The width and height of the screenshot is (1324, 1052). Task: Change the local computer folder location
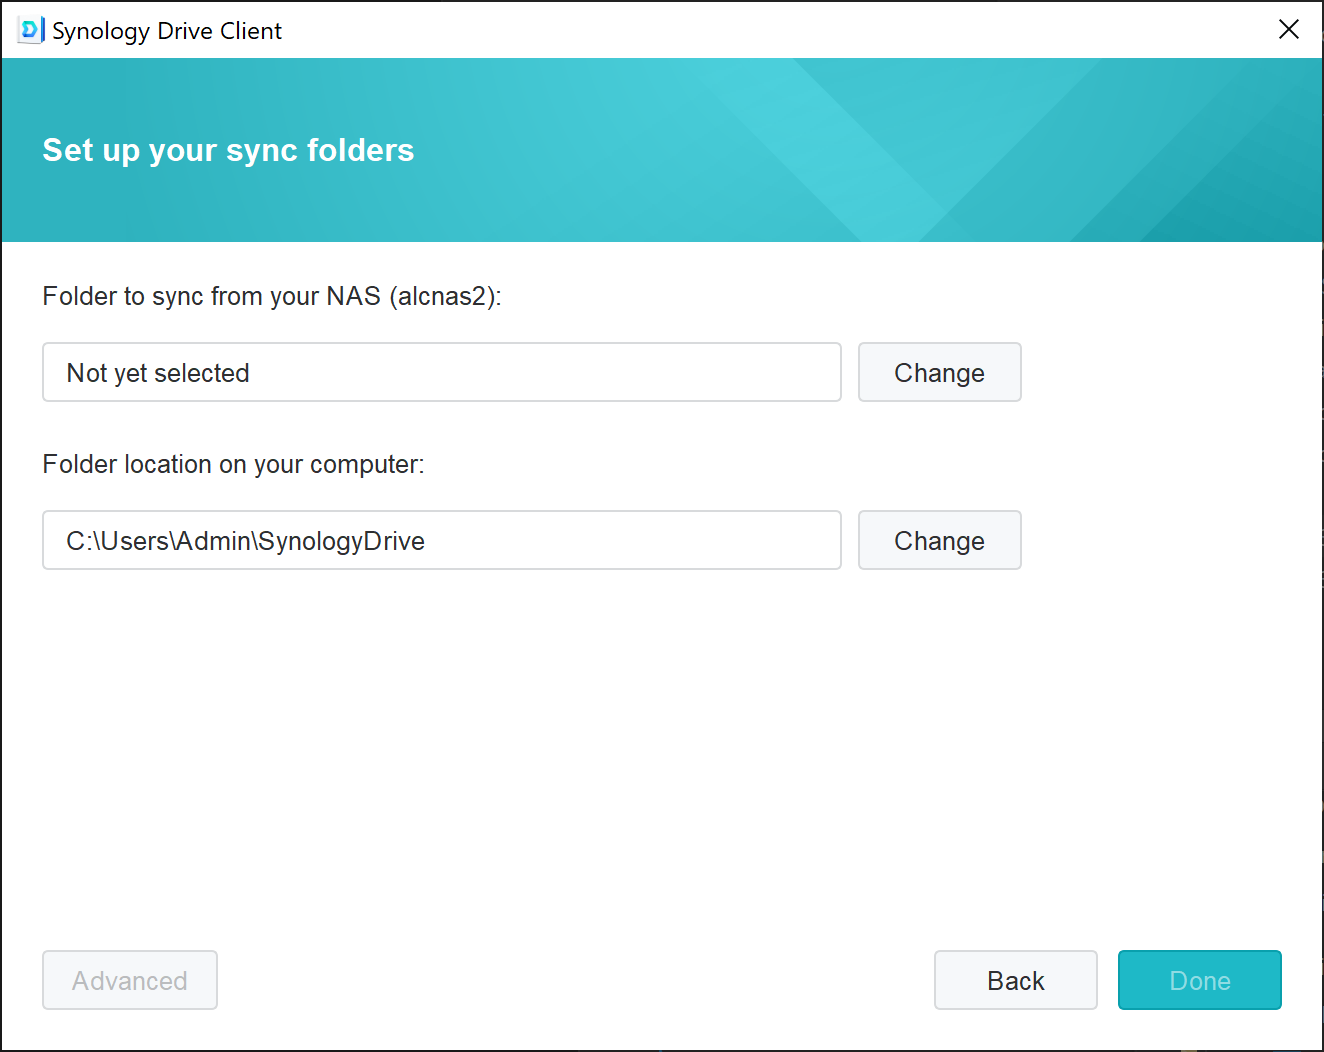(940, 540)
